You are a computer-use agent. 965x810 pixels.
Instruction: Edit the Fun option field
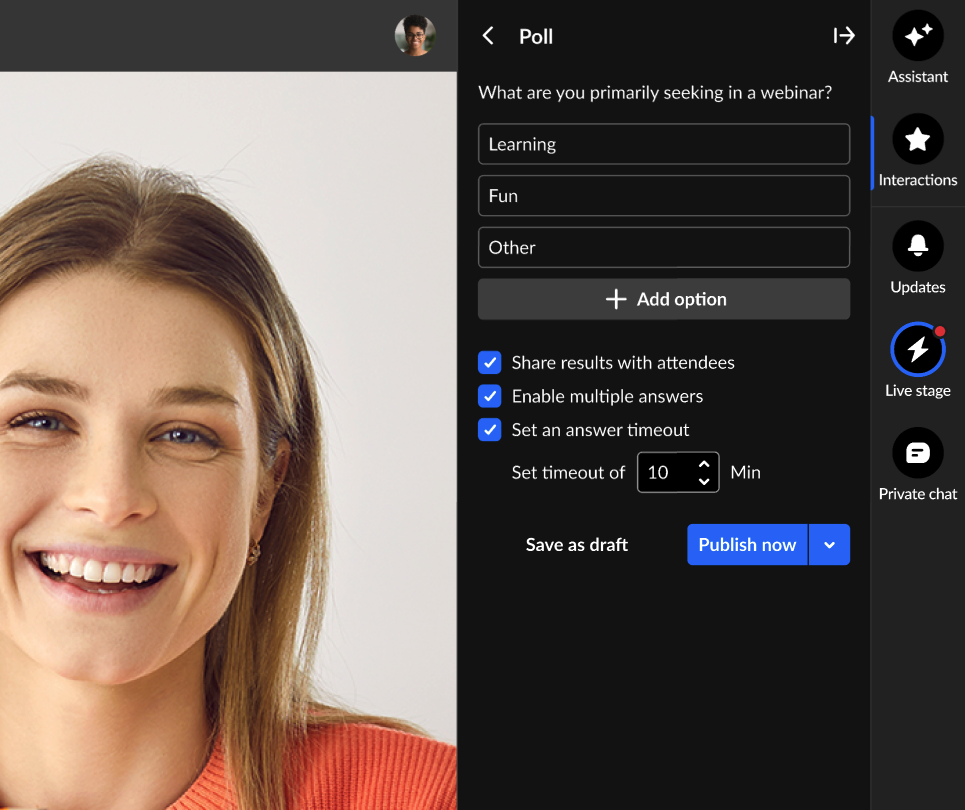pyautogui.click(x=664, y=196)
